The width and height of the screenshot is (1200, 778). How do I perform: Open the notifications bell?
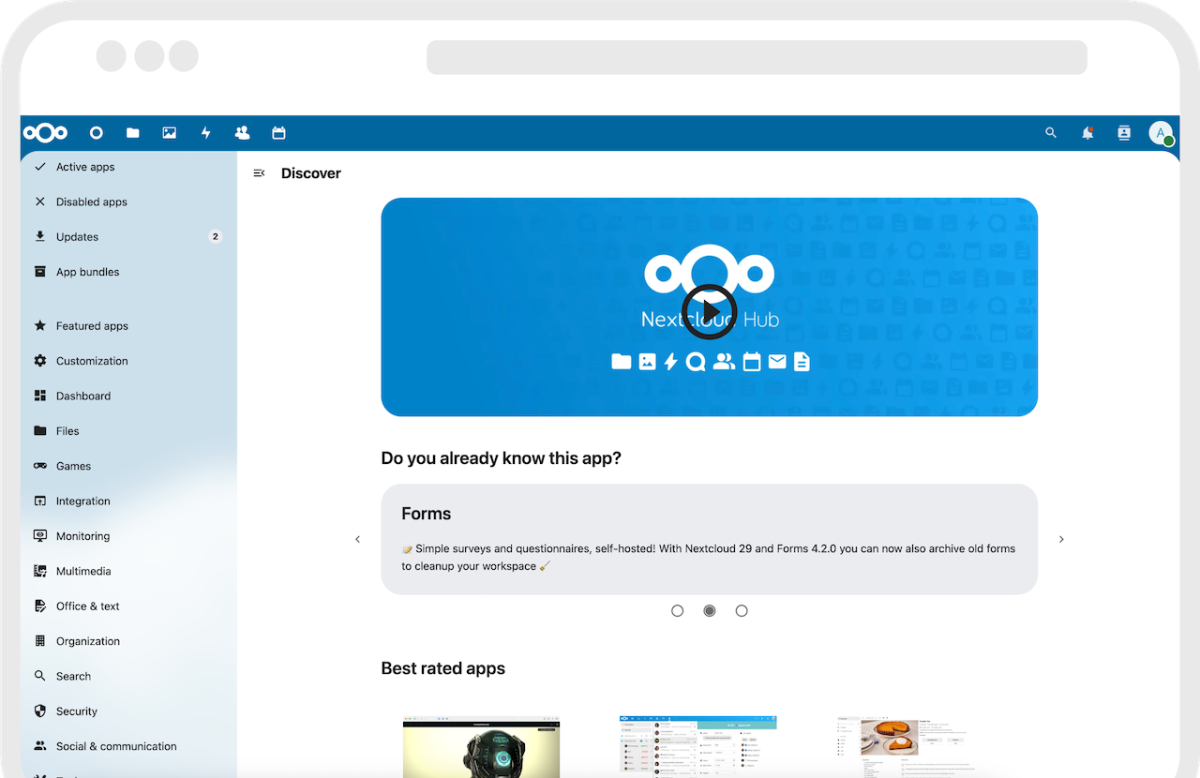(1087, 133)
